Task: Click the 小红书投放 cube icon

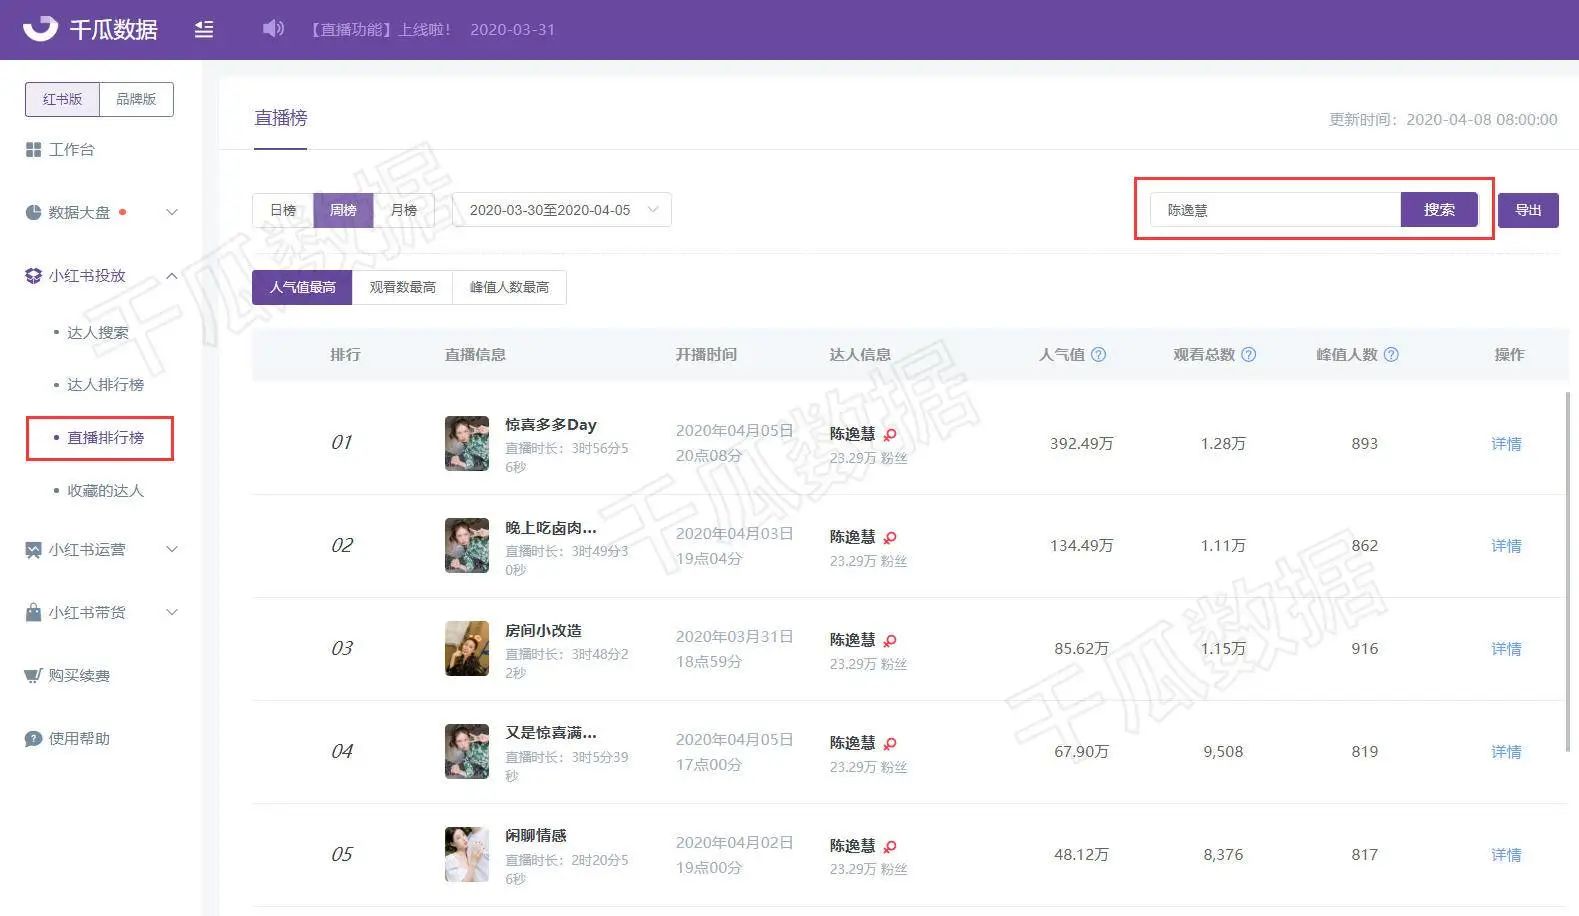Action: click(x=33, y=275)
